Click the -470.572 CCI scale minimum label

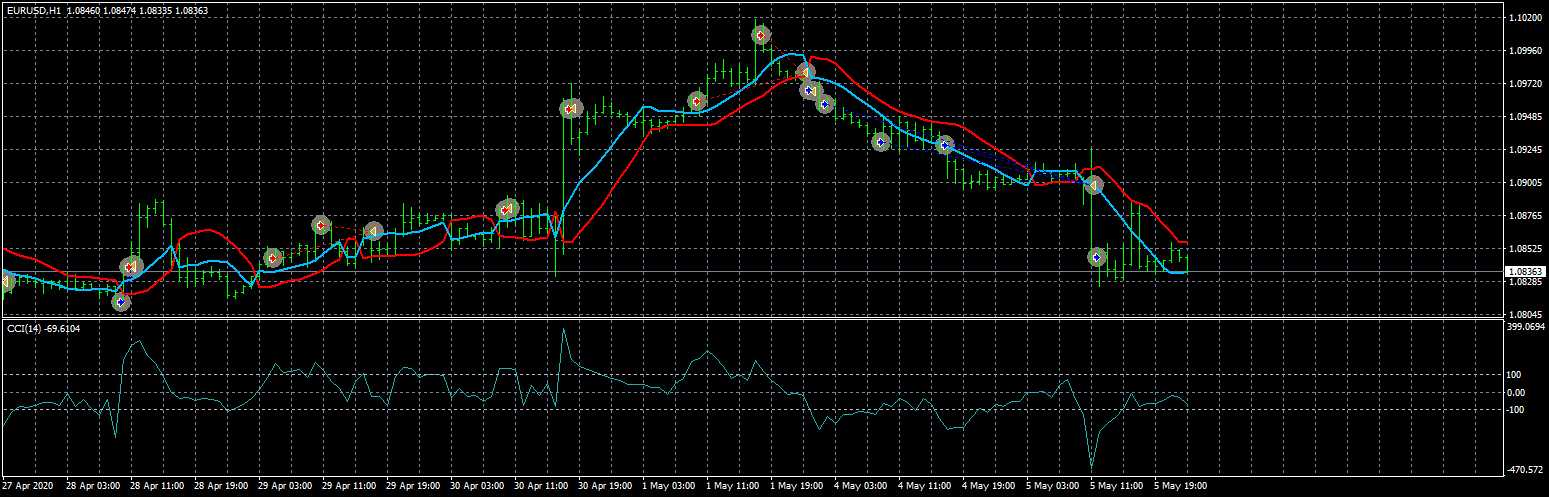[x=1526, y=470]
